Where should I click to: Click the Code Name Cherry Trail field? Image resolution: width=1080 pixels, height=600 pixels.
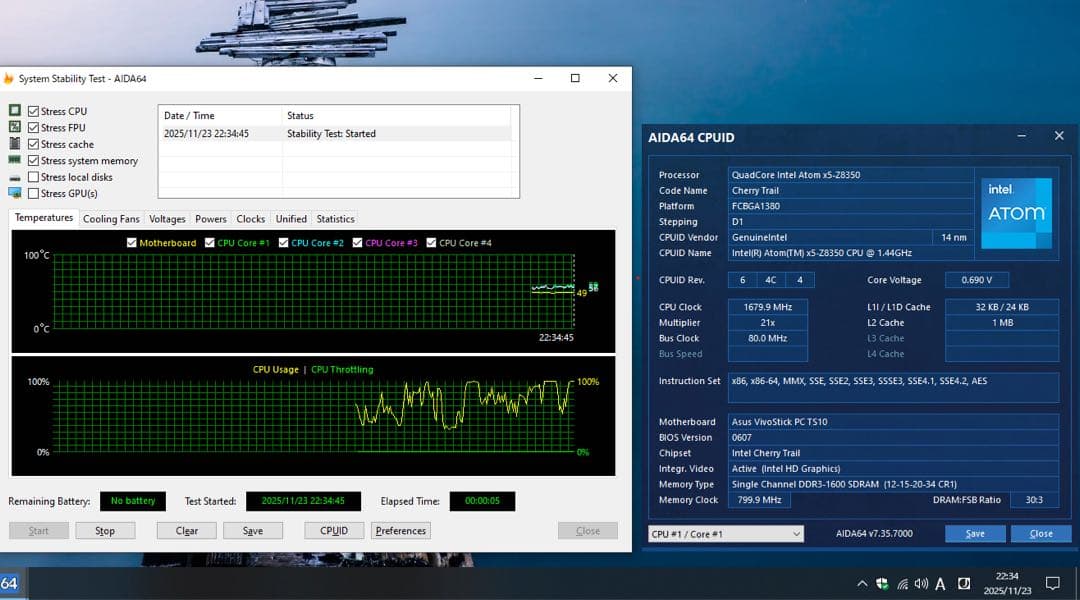coord(851,191)
